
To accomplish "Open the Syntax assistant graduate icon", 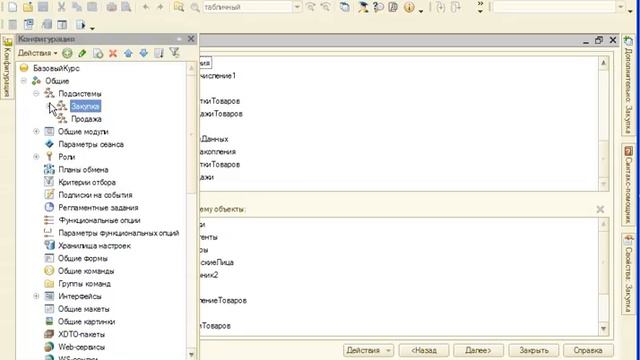I will click(363, 7).
